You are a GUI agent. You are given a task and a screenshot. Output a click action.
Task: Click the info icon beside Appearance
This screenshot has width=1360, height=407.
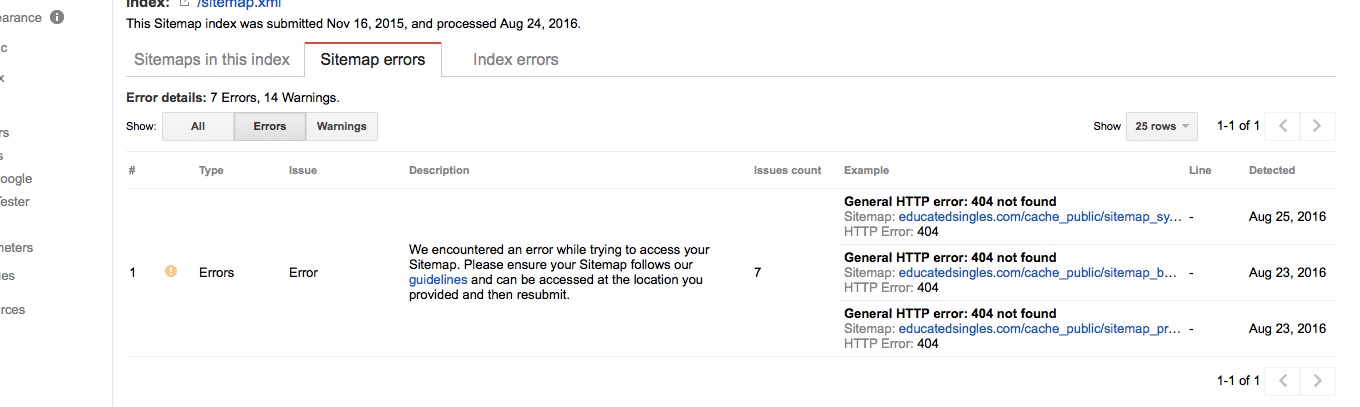pos(57,17)
